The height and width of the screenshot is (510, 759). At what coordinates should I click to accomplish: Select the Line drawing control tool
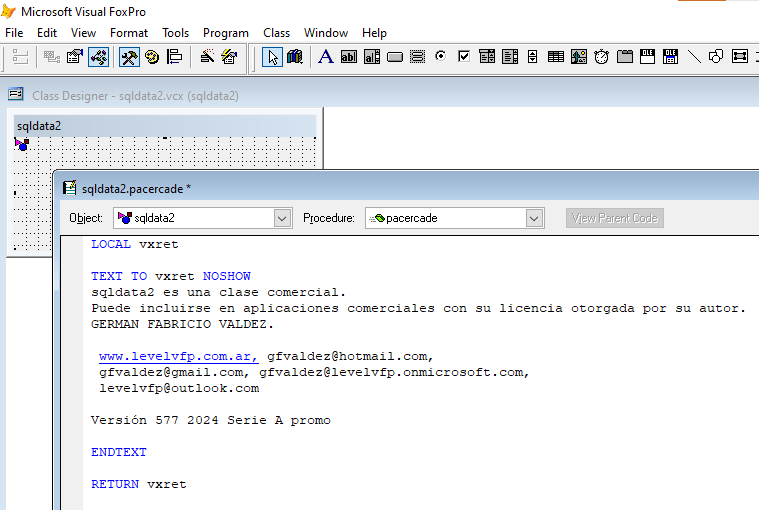(x=694, y=57)
